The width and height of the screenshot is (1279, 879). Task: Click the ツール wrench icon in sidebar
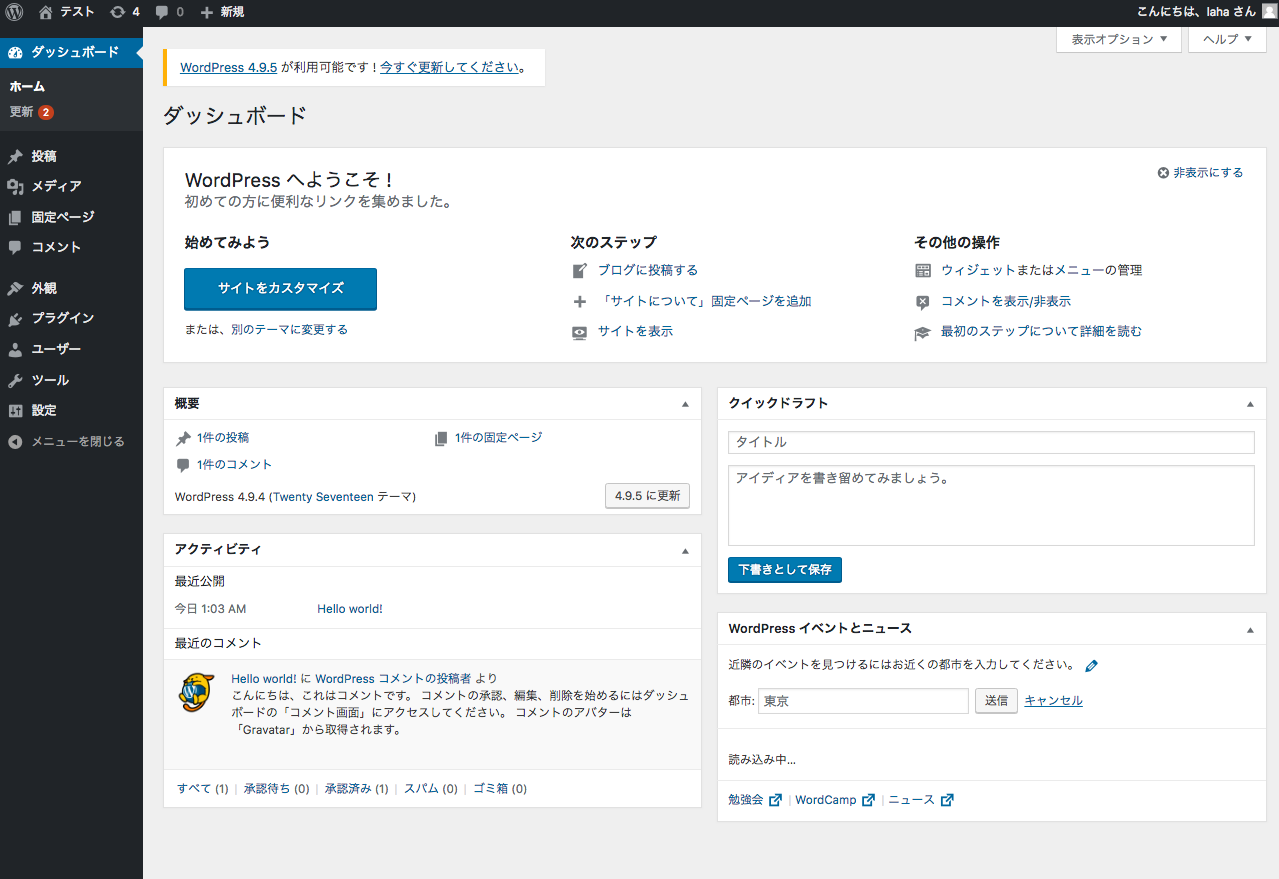click(15, 381)
